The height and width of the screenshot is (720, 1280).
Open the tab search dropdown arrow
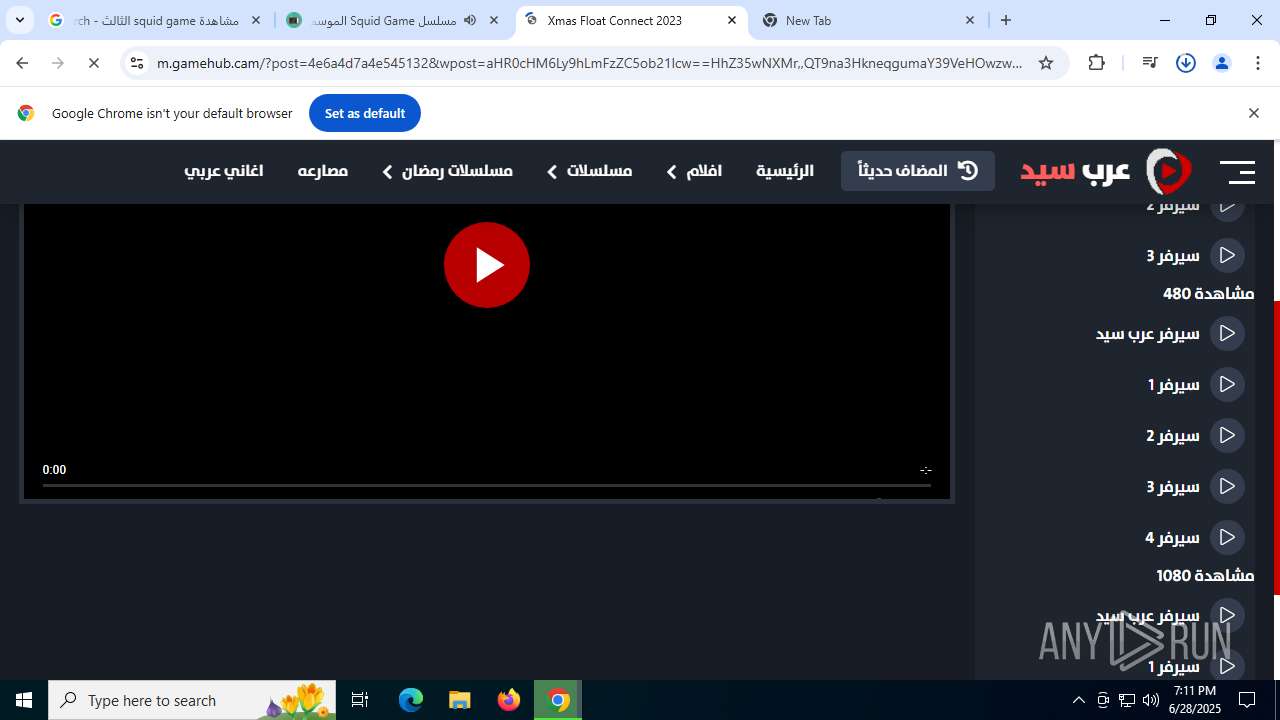tap(20, 20)
